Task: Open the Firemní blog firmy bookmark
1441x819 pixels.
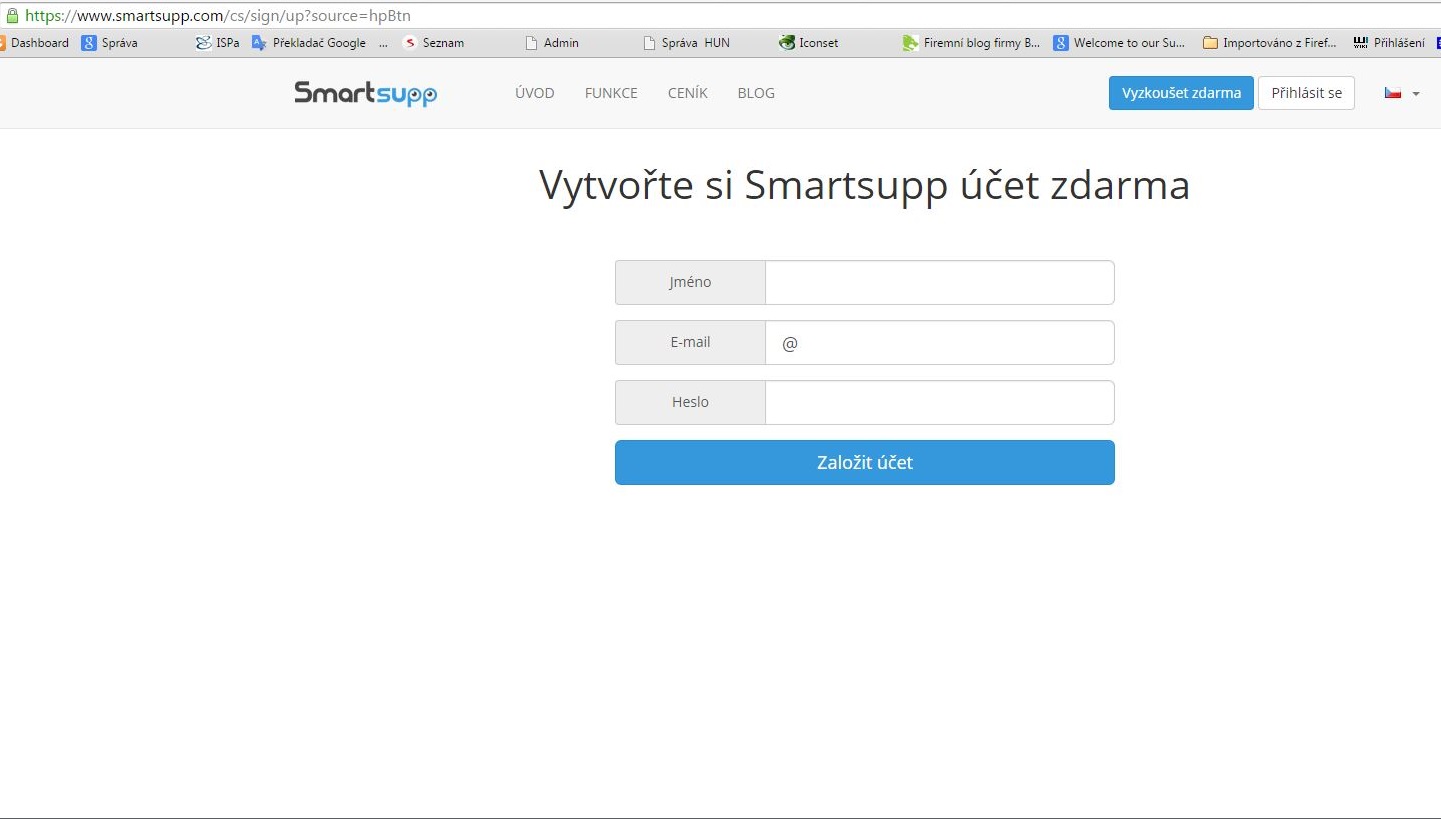Action: click(971, 43)
